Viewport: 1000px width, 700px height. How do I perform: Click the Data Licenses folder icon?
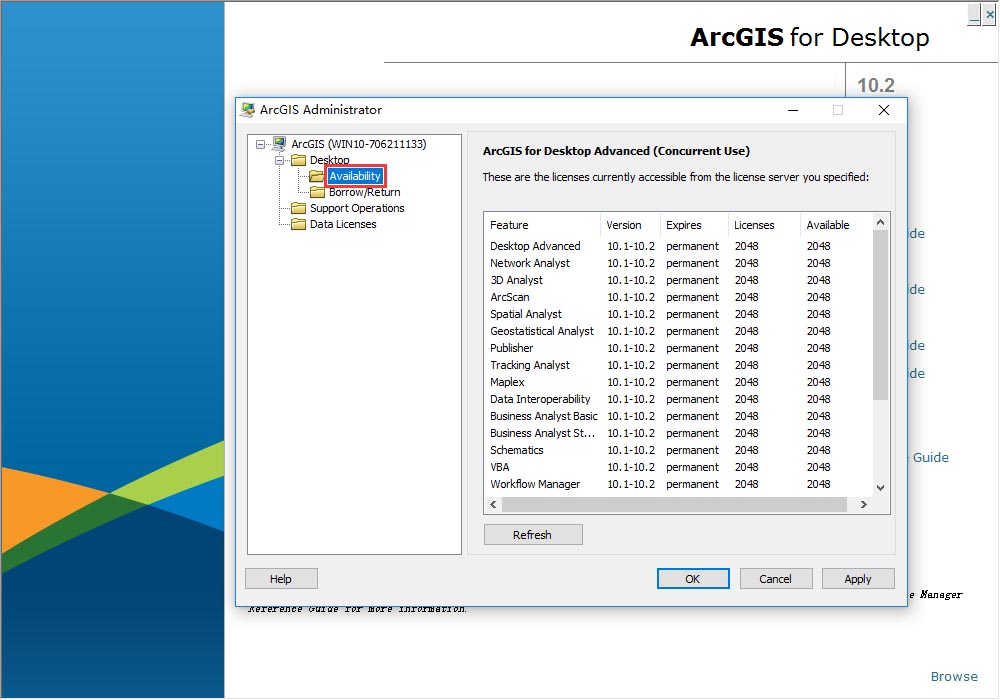(298, 224)
